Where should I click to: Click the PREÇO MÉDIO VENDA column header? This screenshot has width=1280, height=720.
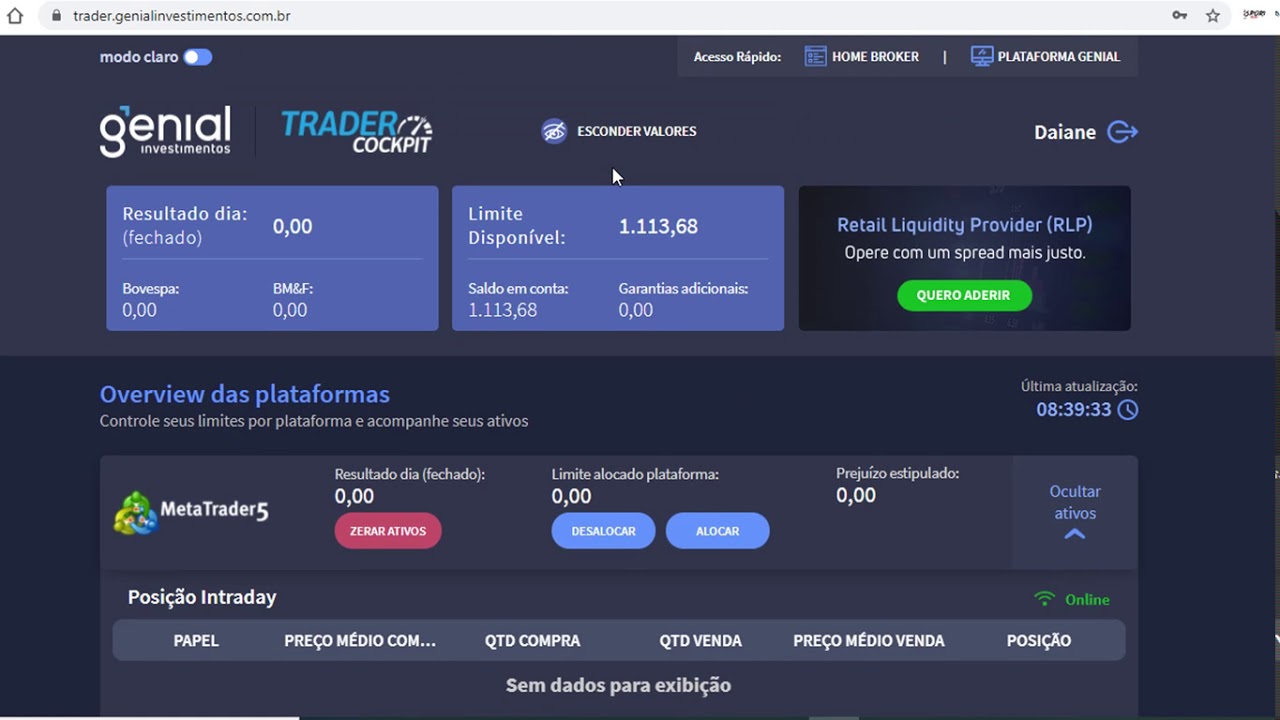[869, 641]
